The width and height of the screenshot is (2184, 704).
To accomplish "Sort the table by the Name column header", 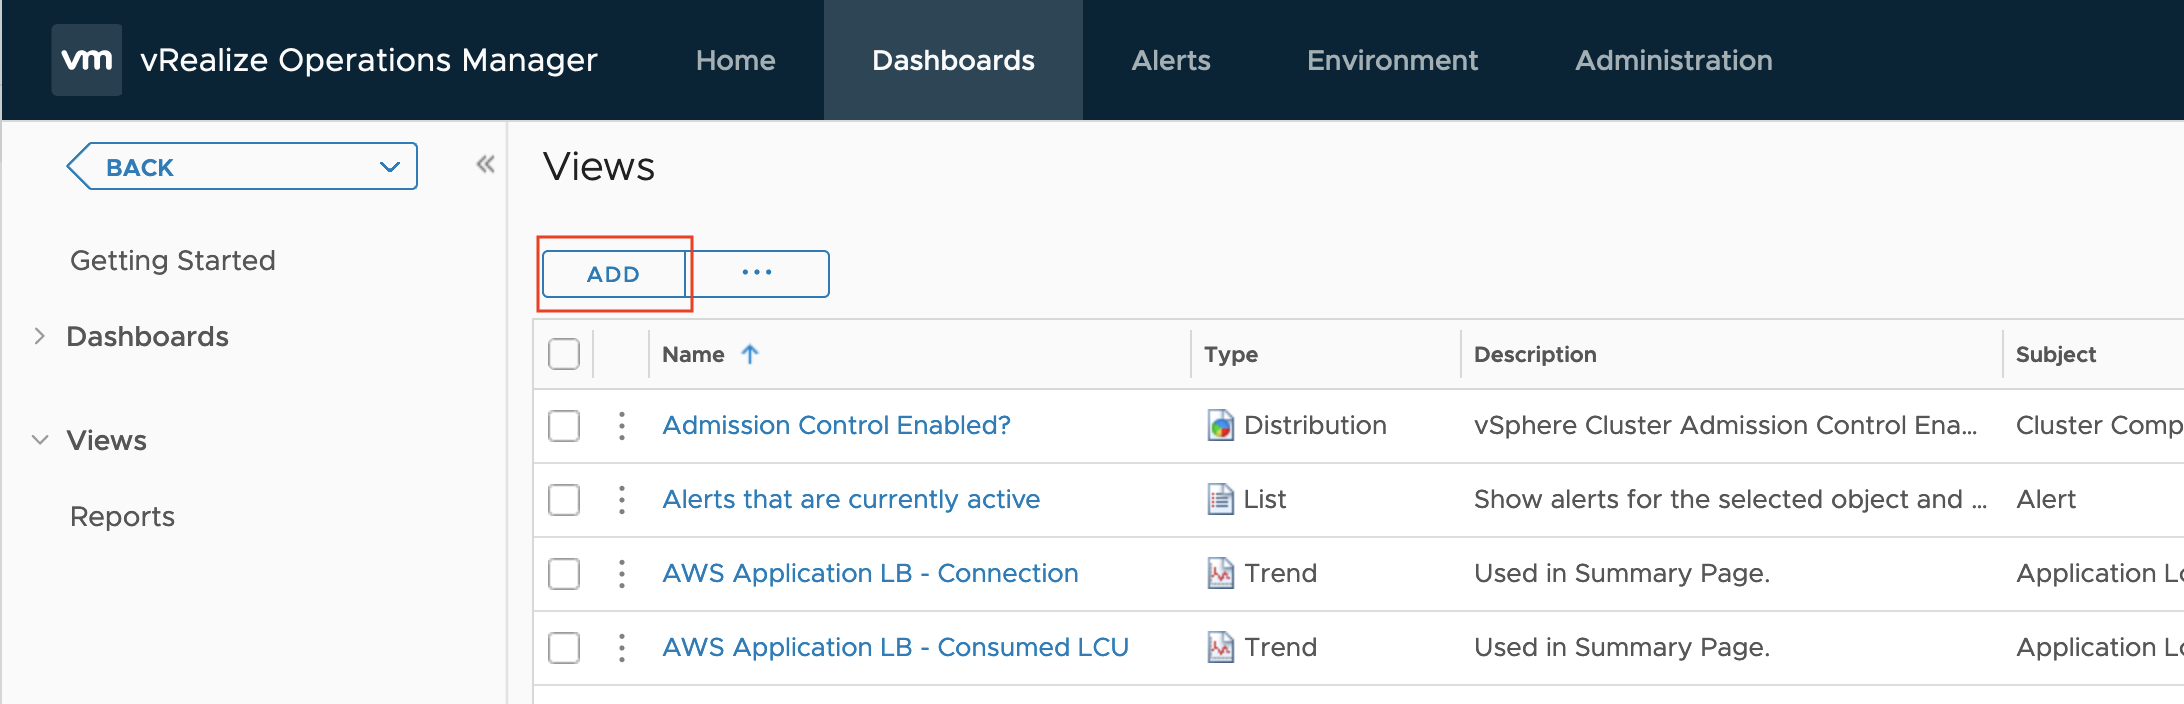I will [x=693, y=354].
